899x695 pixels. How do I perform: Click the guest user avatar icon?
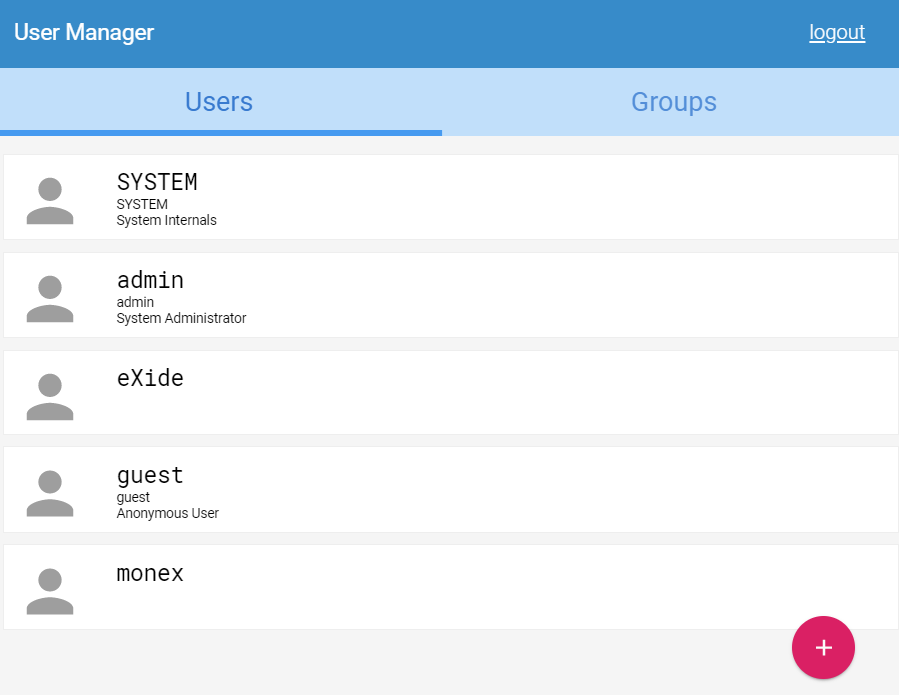click(50, 493)
